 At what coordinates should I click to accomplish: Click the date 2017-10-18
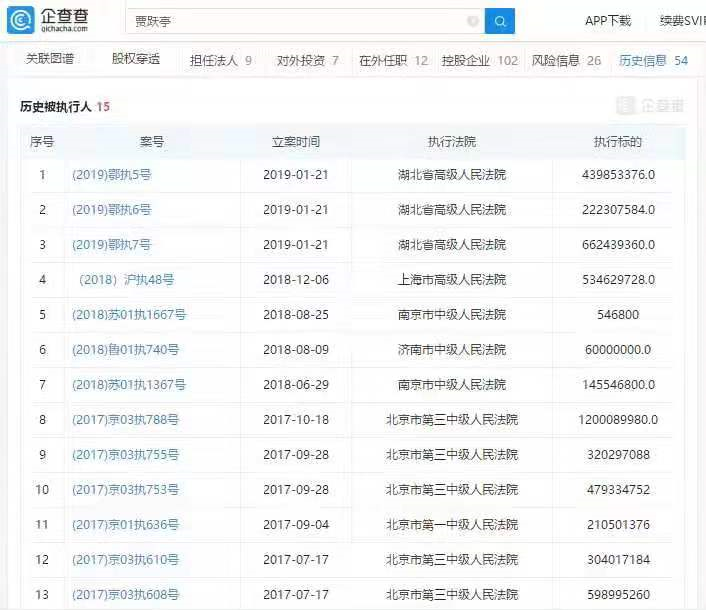click(296, 420)
